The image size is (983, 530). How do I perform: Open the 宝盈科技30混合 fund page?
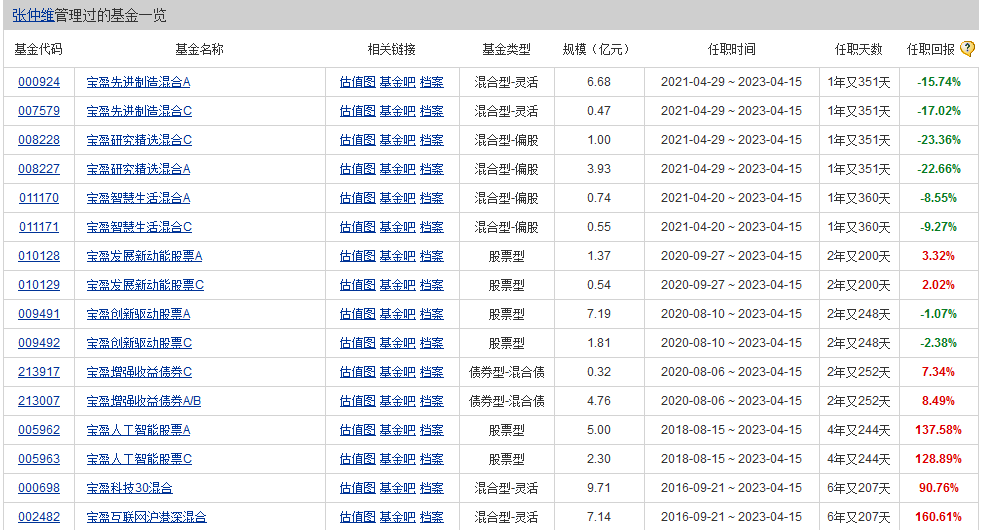click(x=129, y=488)
